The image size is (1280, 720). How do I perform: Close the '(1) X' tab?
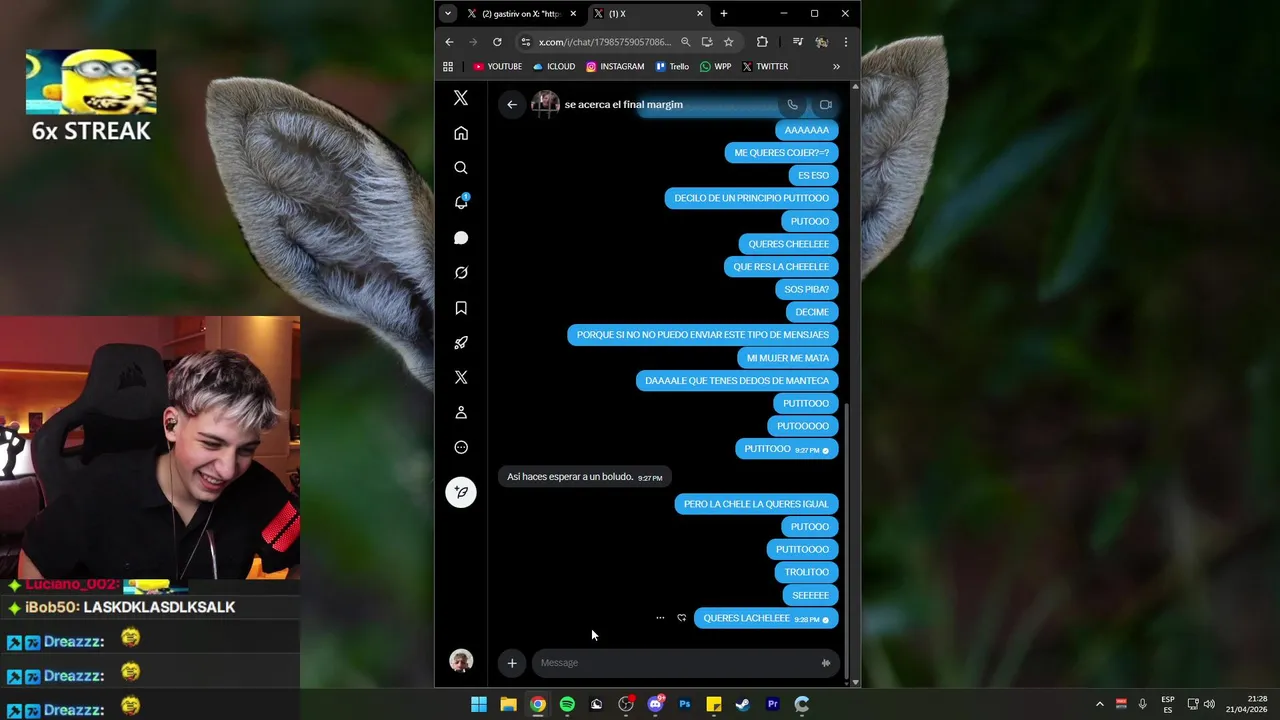(x=700, y=14)
